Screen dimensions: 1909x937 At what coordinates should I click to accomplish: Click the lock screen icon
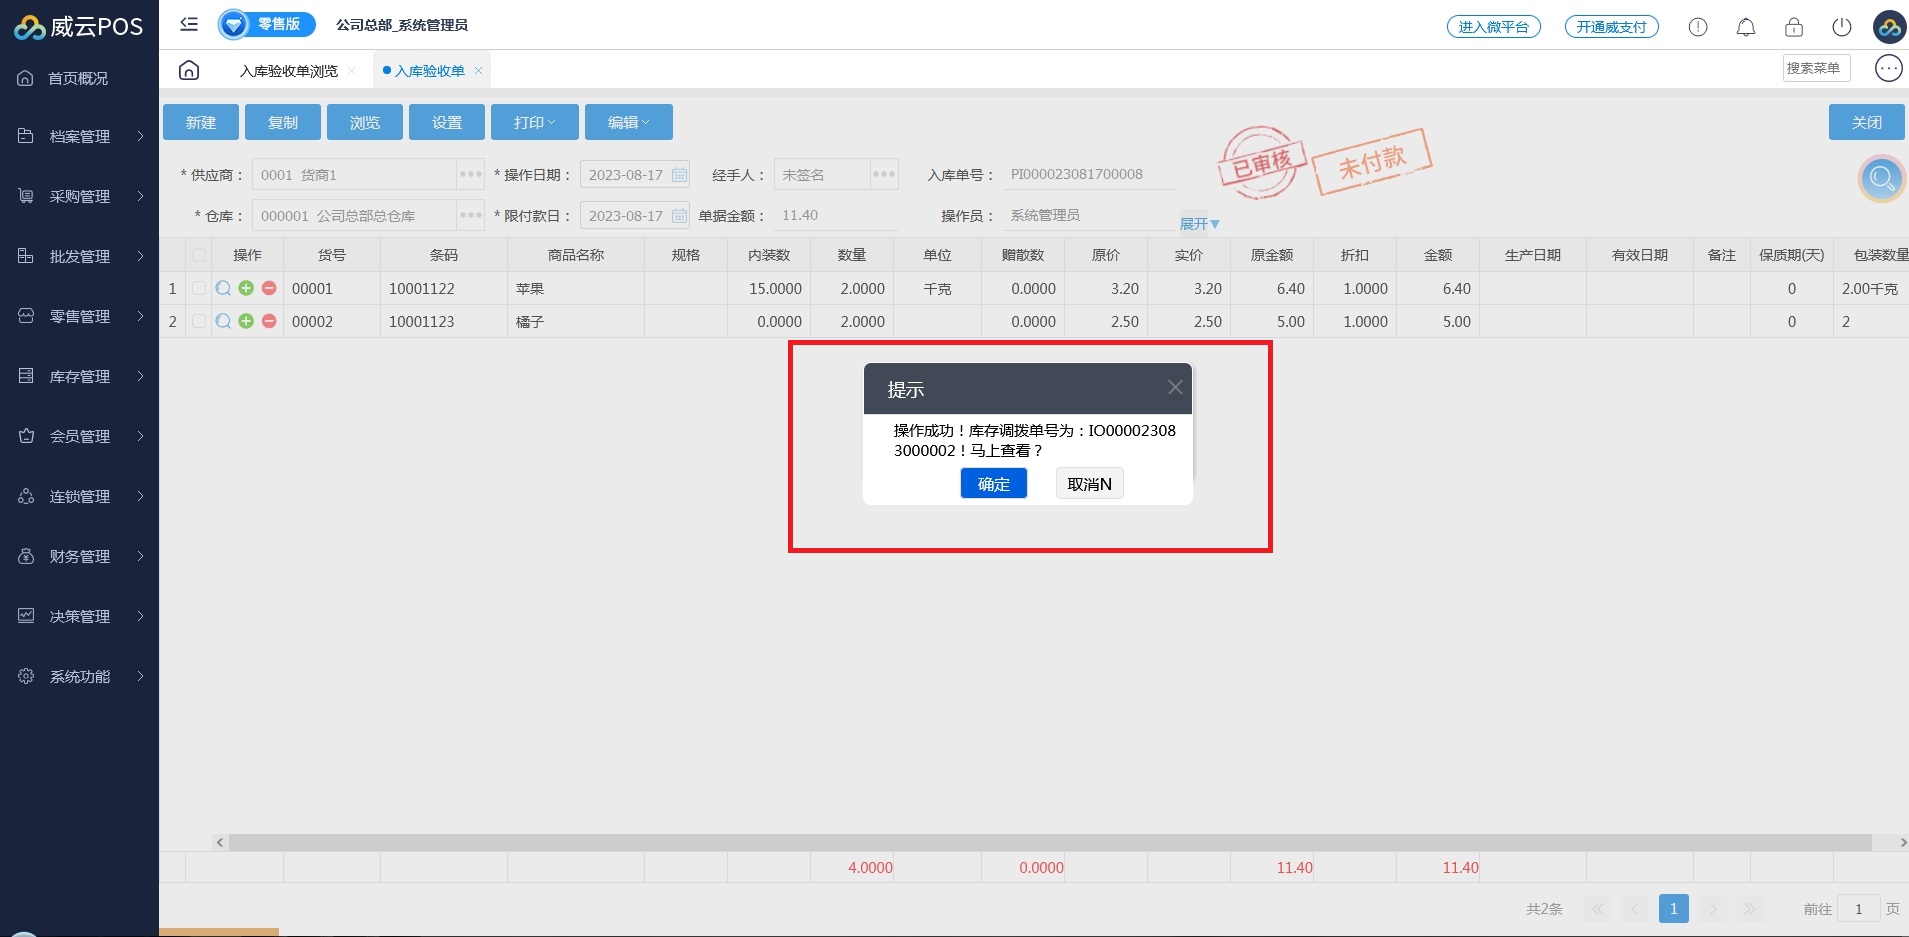pyautogui.click(x=1793, y=27)
